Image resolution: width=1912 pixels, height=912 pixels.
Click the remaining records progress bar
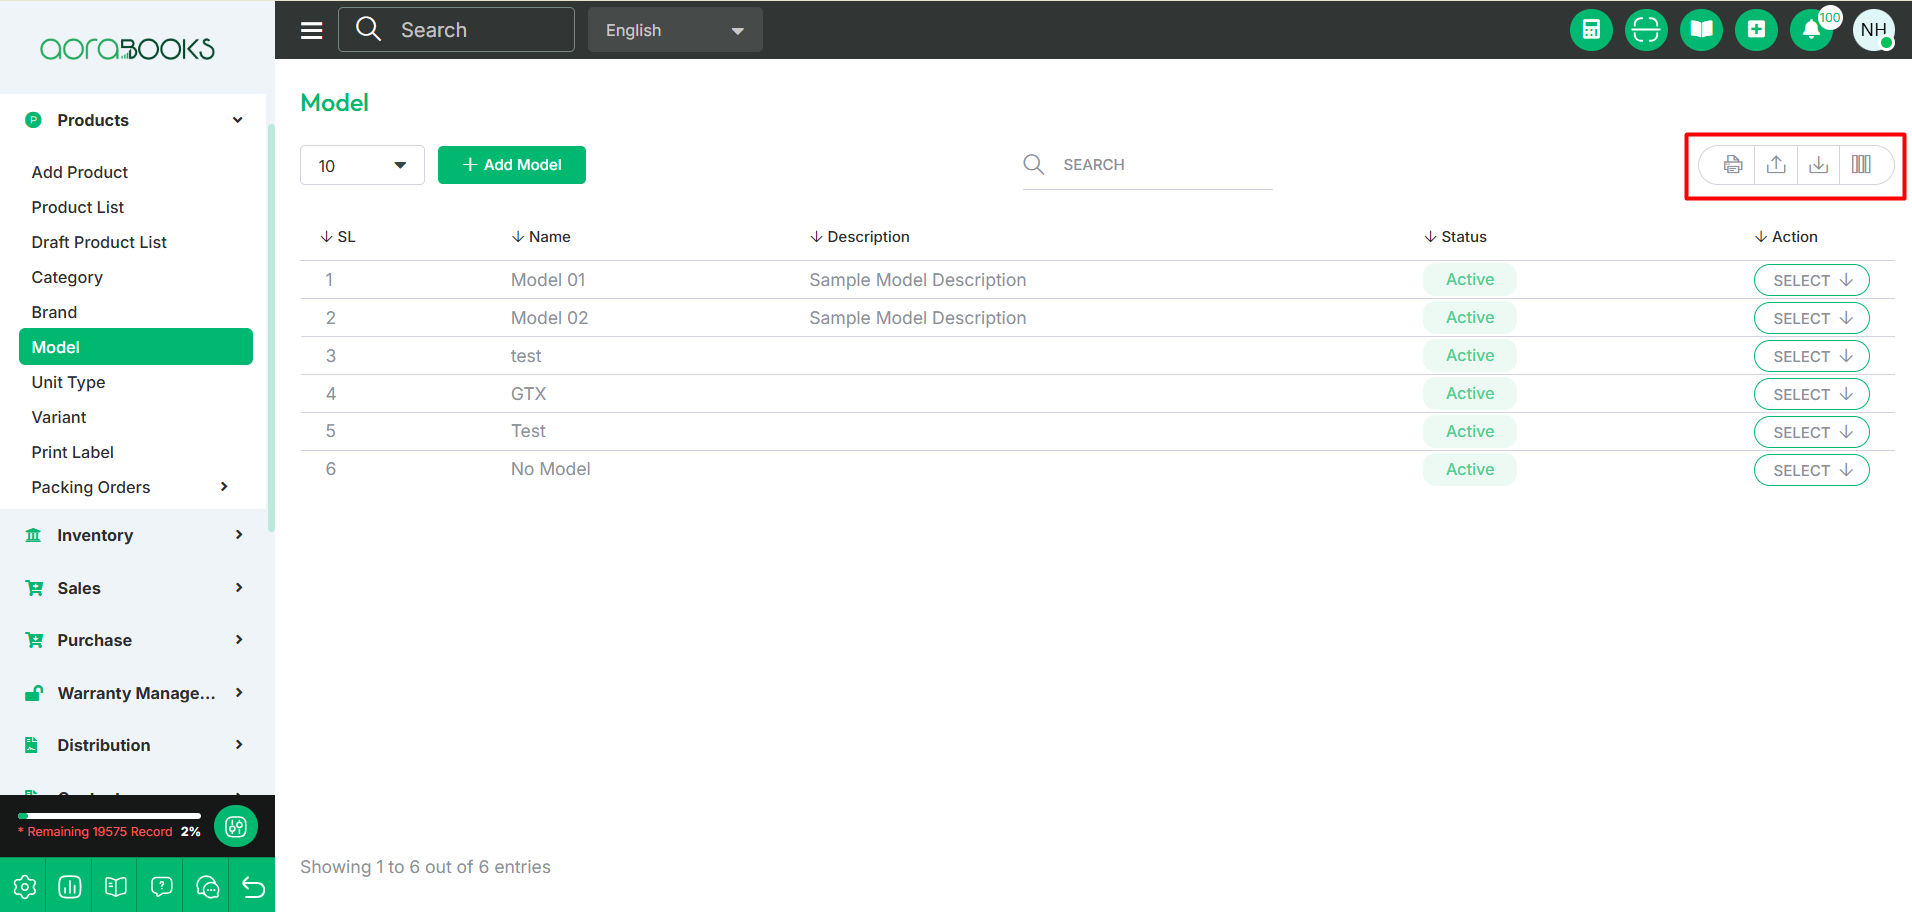point(110,816)
